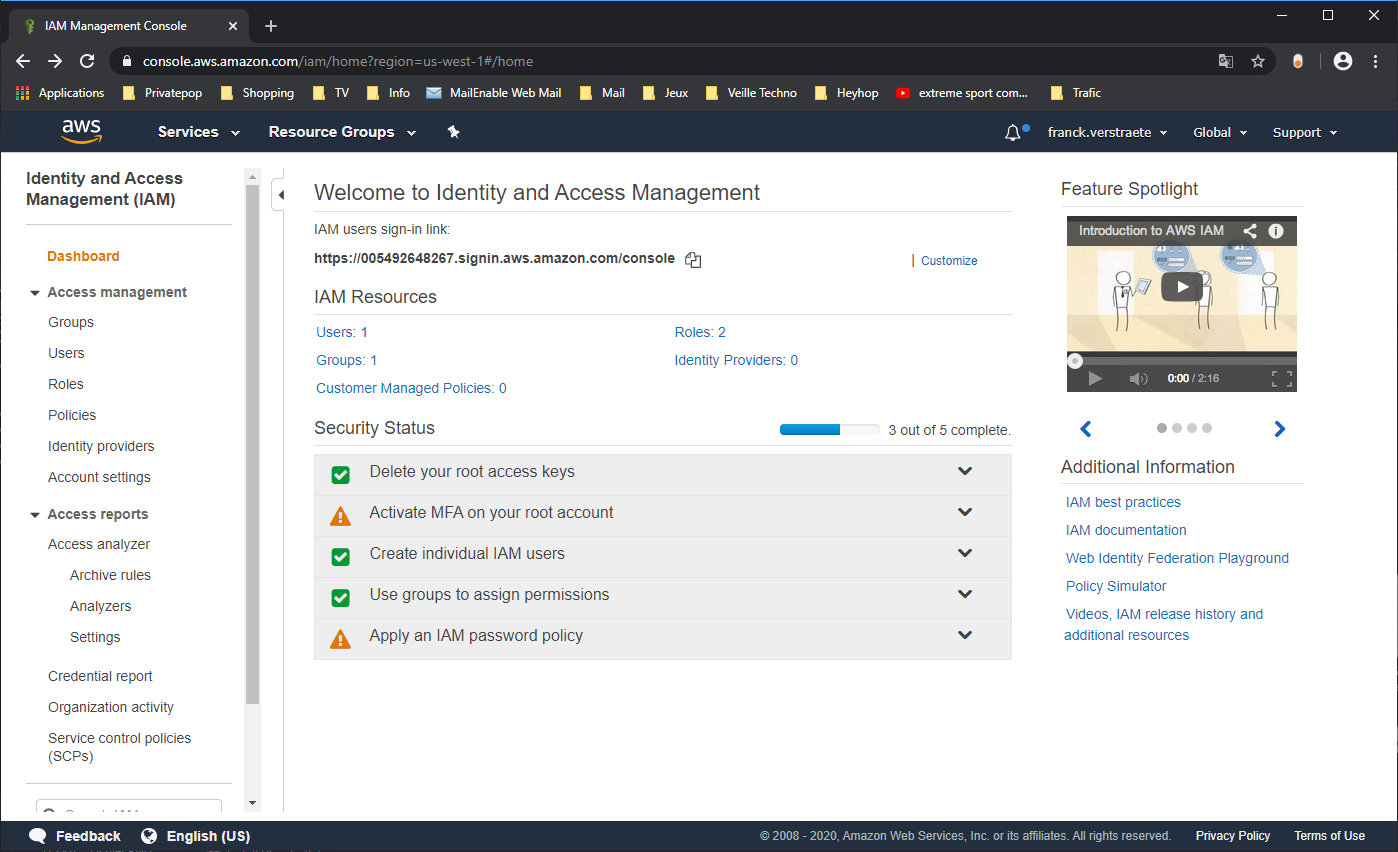Open the Dashboard nav item
Viewport: 1398px width, 852px height.
pyautogui.click(x=83, y=256)
